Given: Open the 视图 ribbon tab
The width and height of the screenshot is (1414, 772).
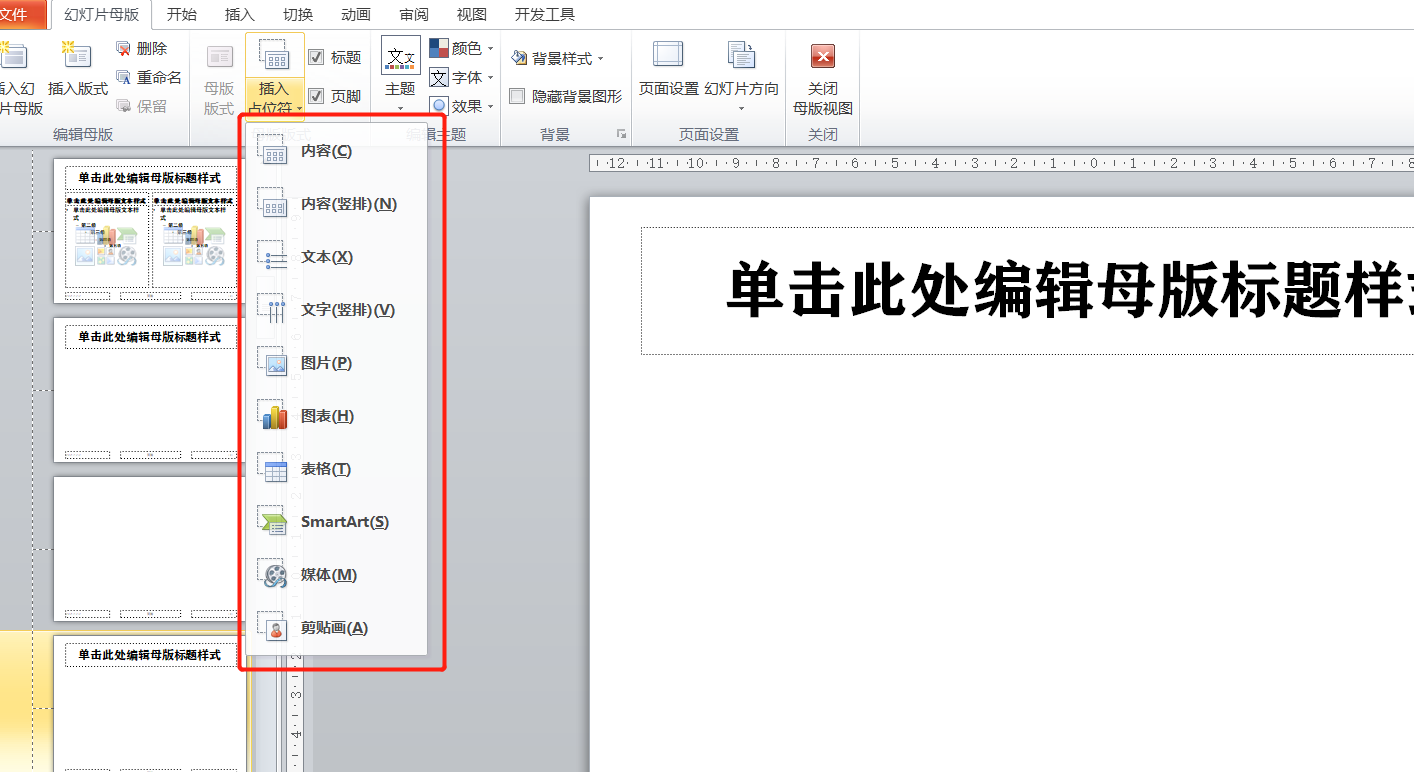Looking at the screenshot, I should (471, 14).
